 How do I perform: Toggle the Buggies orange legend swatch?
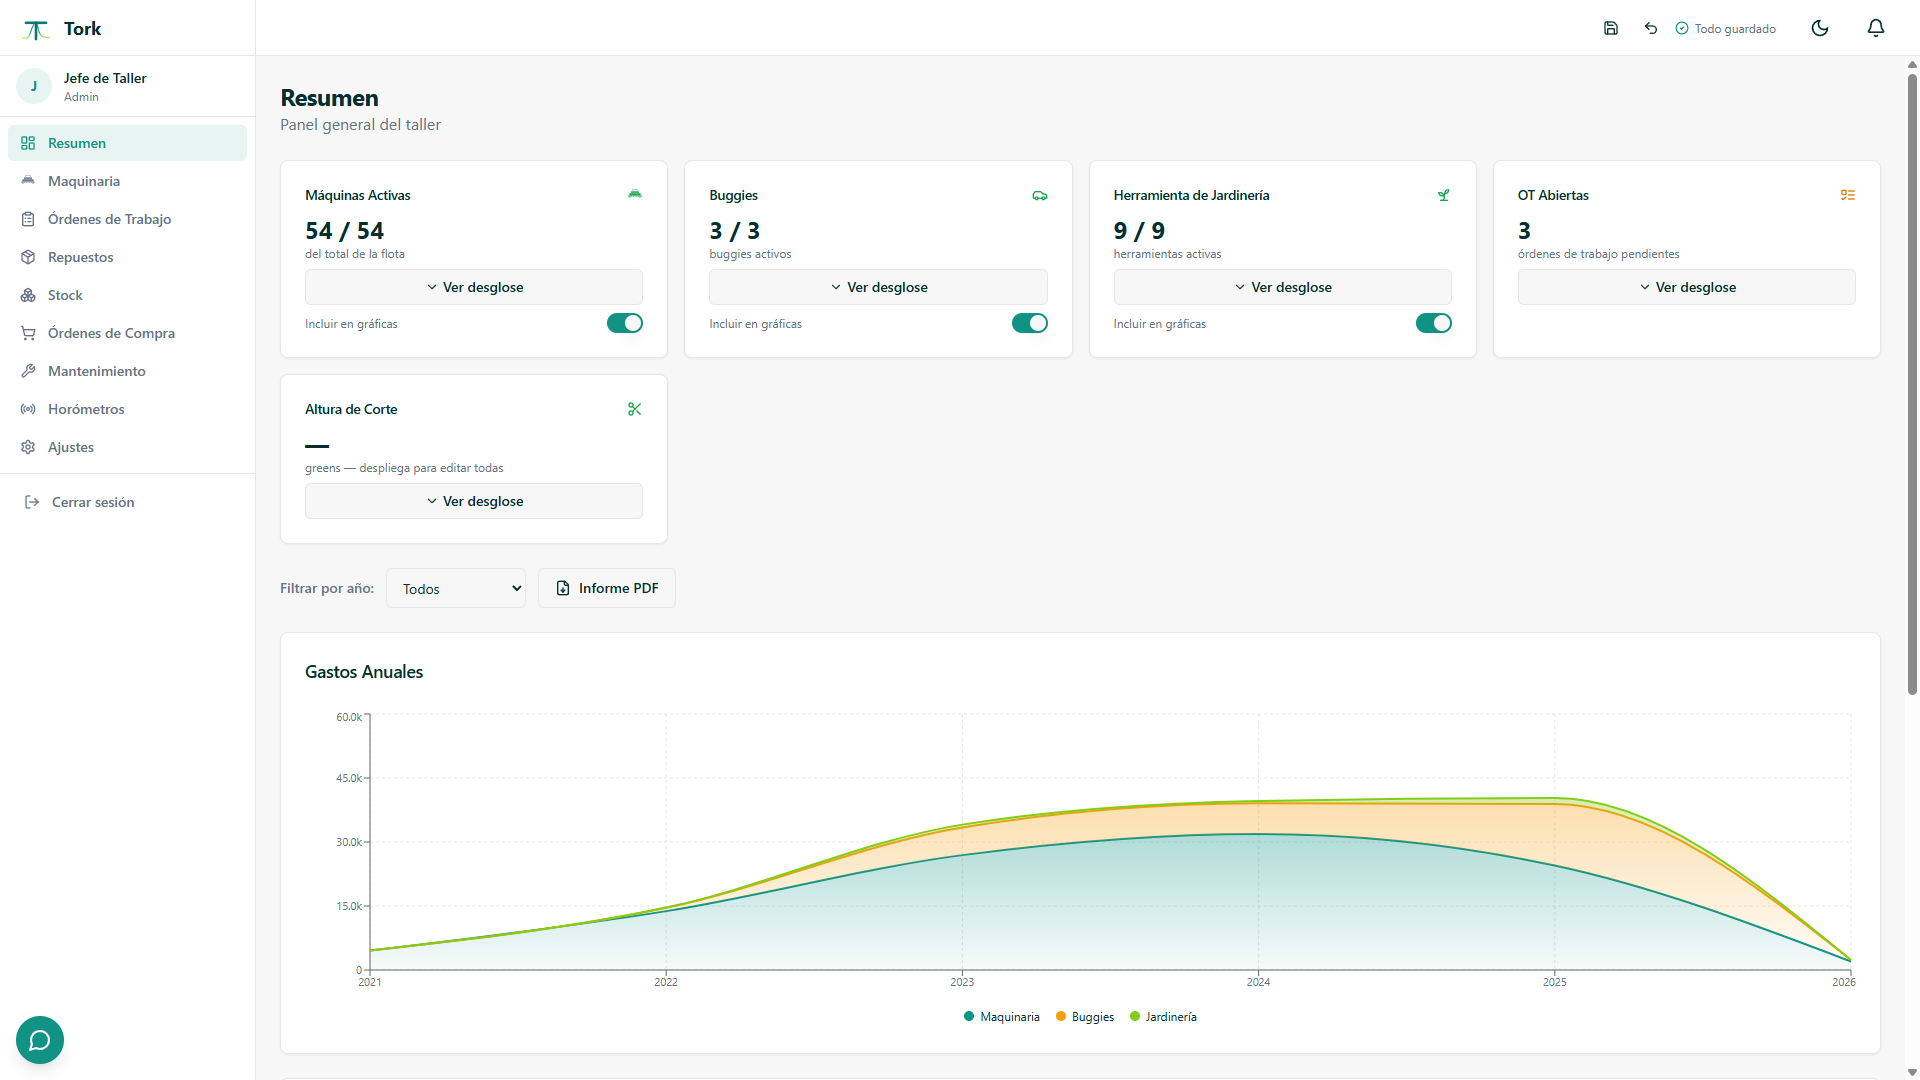click(x=1061, y=1017)
